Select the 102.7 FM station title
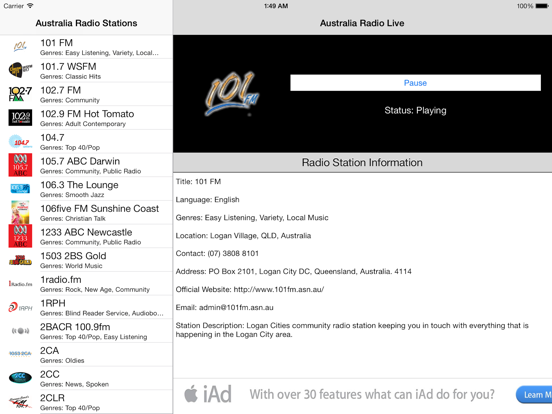The width and height of the screenshot is (552, 414). 61,90
